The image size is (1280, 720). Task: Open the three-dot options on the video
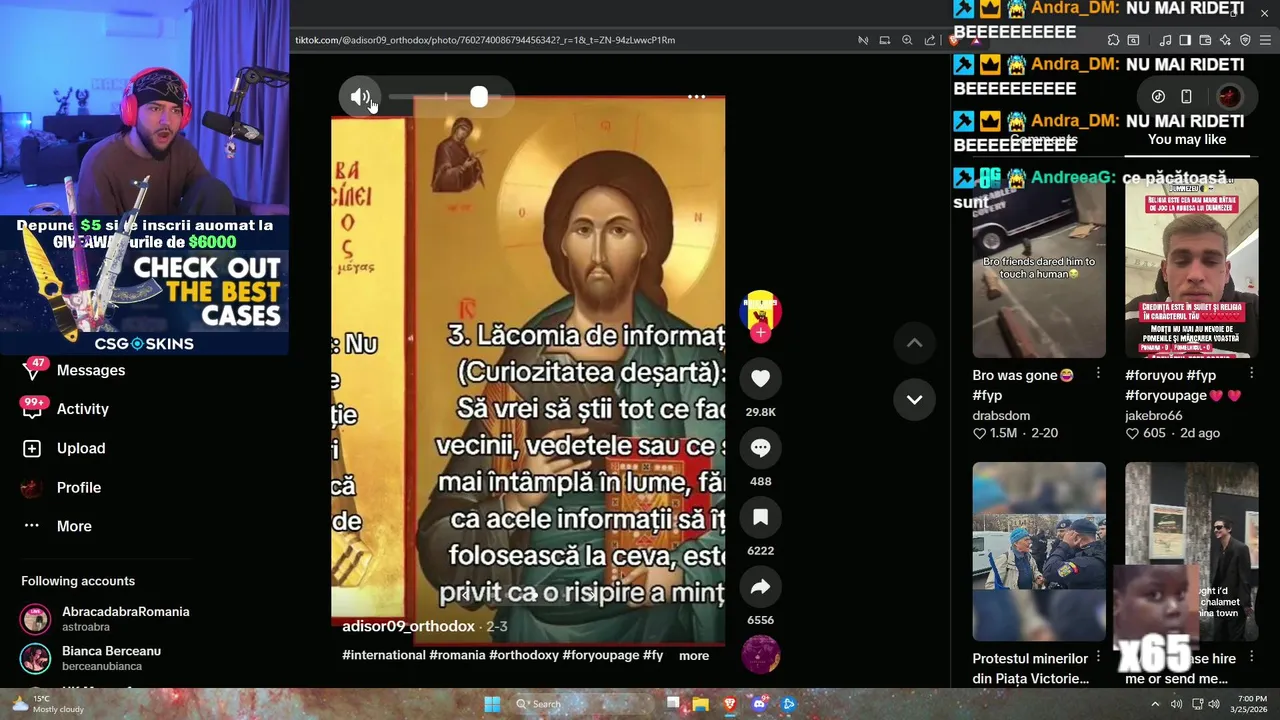(697, 97)
